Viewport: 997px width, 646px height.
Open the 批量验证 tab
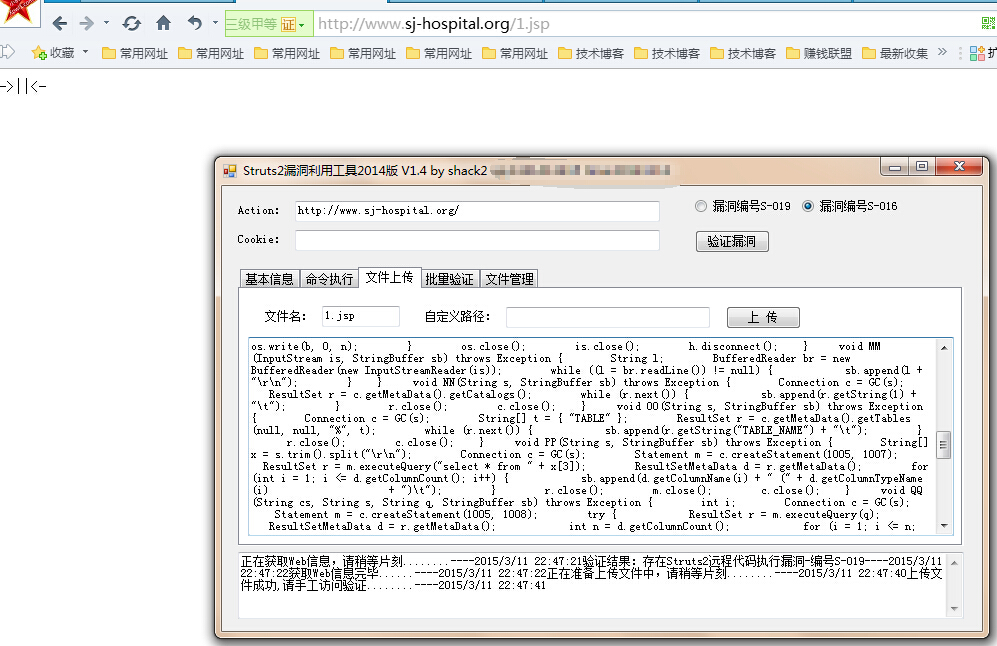[x=449, y=278]
